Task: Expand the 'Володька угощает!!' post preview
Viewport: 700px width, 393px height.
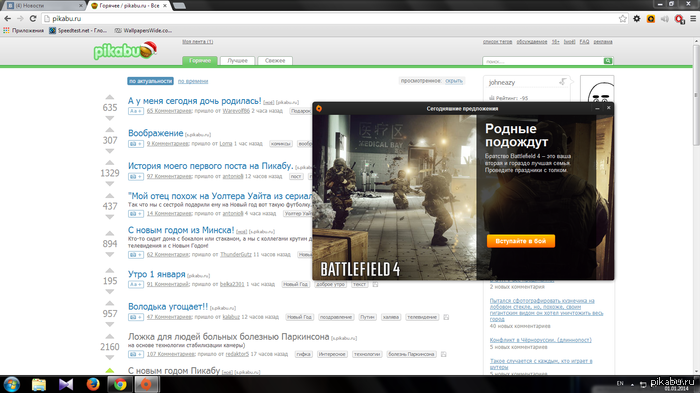Action: [136, 317]
